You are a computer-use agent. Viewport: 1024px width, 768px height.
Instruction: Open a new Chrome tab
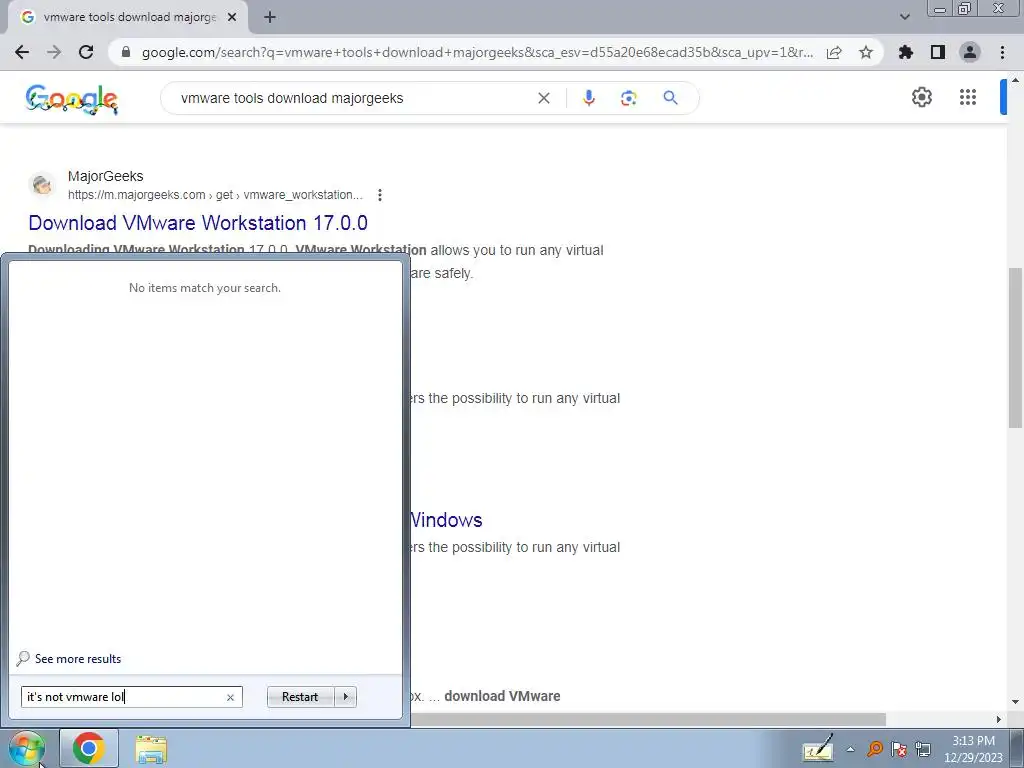click(270, 17)
